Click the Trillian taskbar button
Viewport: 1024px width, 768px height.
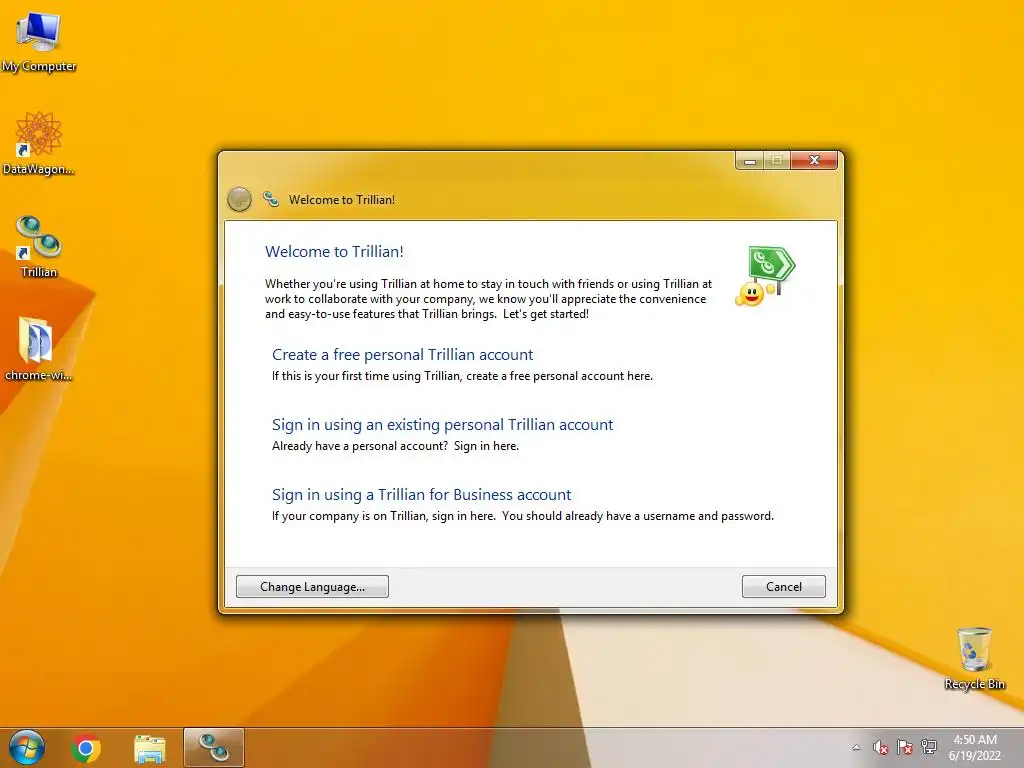click(x=214, y=748)
